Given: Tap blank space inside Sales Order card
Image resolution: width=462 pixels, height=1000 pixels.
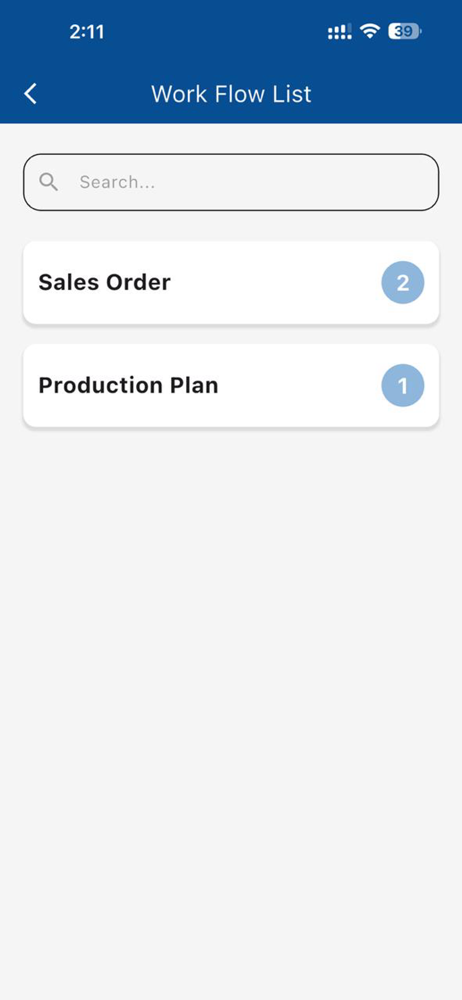Looking at the screenshot, I should tap(274, 283).
